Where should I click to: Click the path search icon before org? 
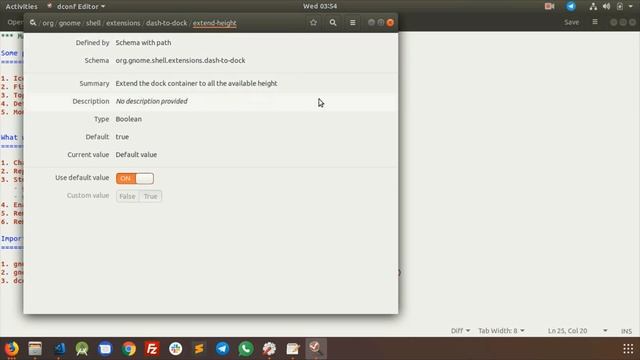click(x=33, y=23)
